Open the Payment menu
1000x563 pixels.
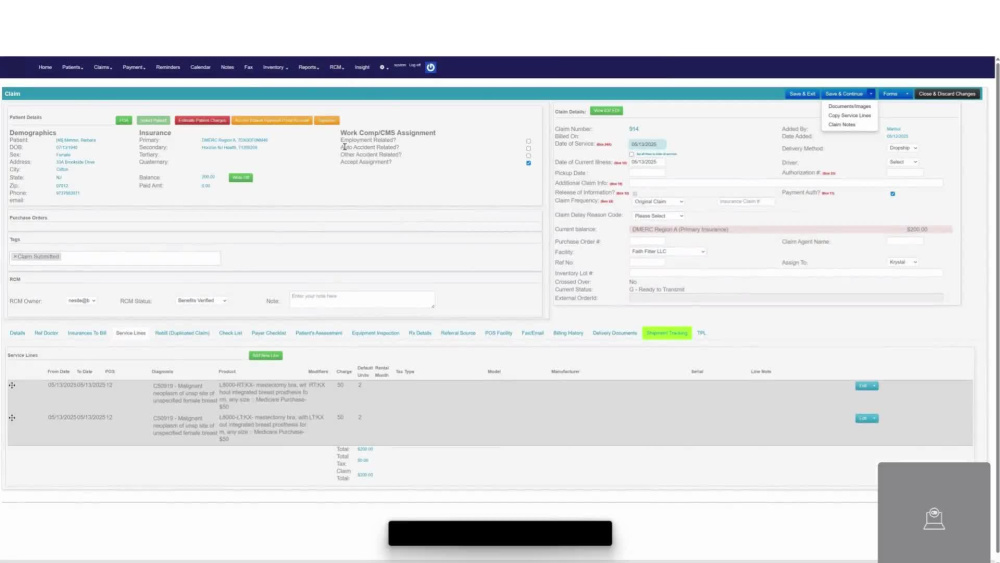coord(134,67)
